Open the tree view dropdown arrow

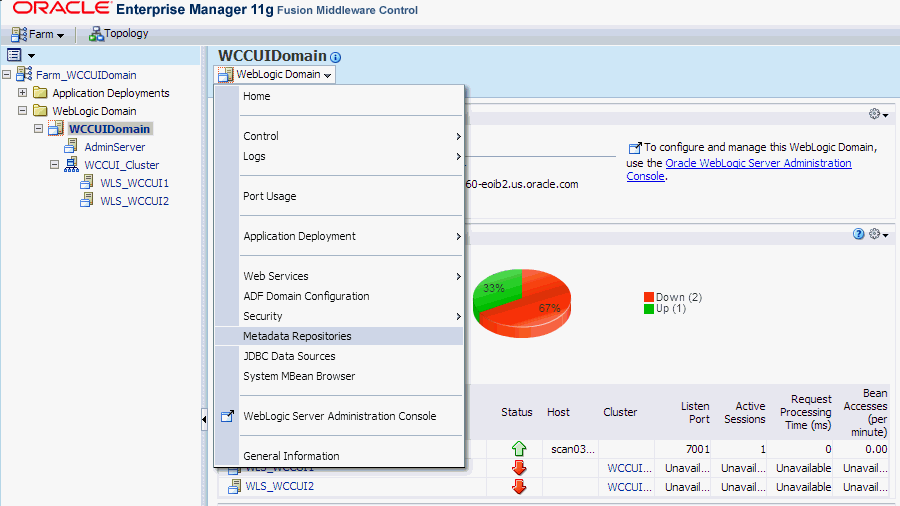coord(32,56)
